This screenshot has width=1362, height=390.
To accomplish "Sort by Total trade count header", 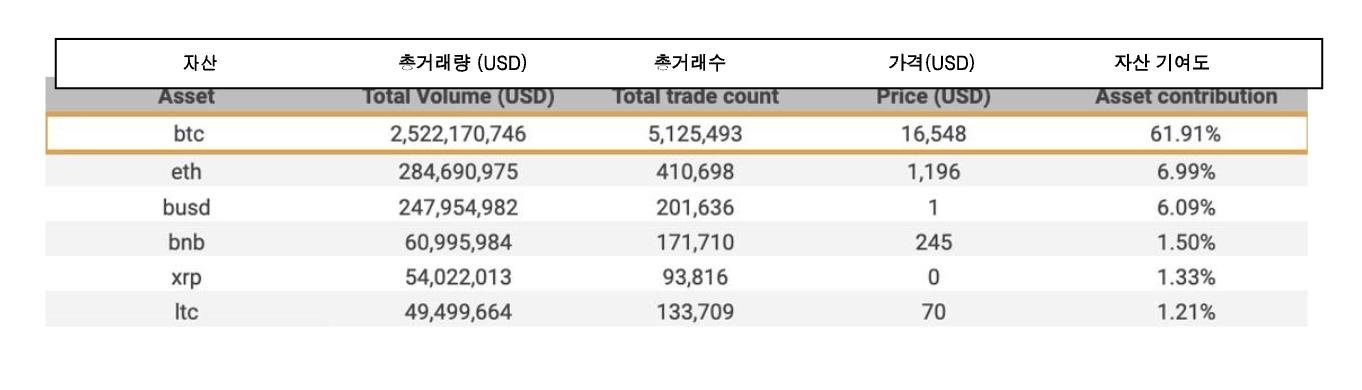I will tap(695, 98).
